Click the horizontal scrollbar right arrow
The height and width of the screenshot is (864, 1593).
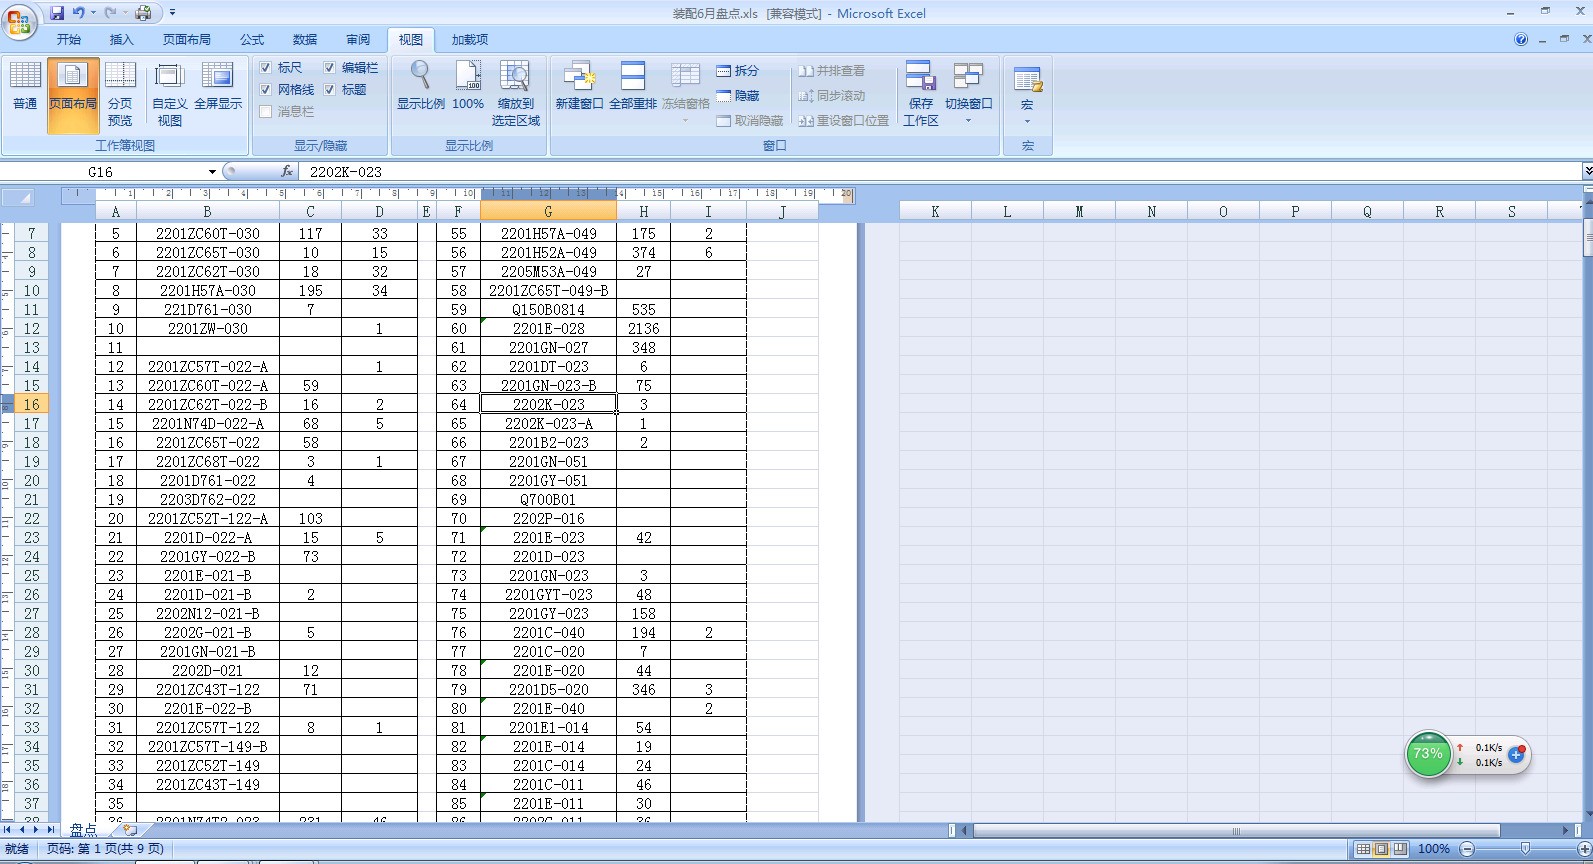pos(1566,831)
